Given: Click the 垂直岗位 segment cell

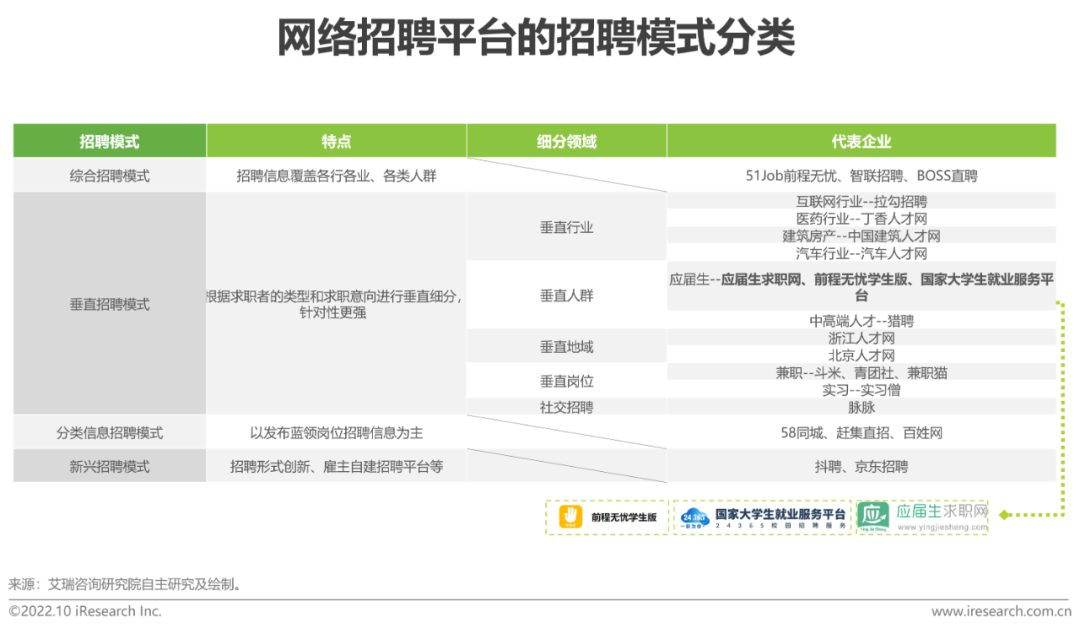Looking at the screenshot, I should coord(566,381).
